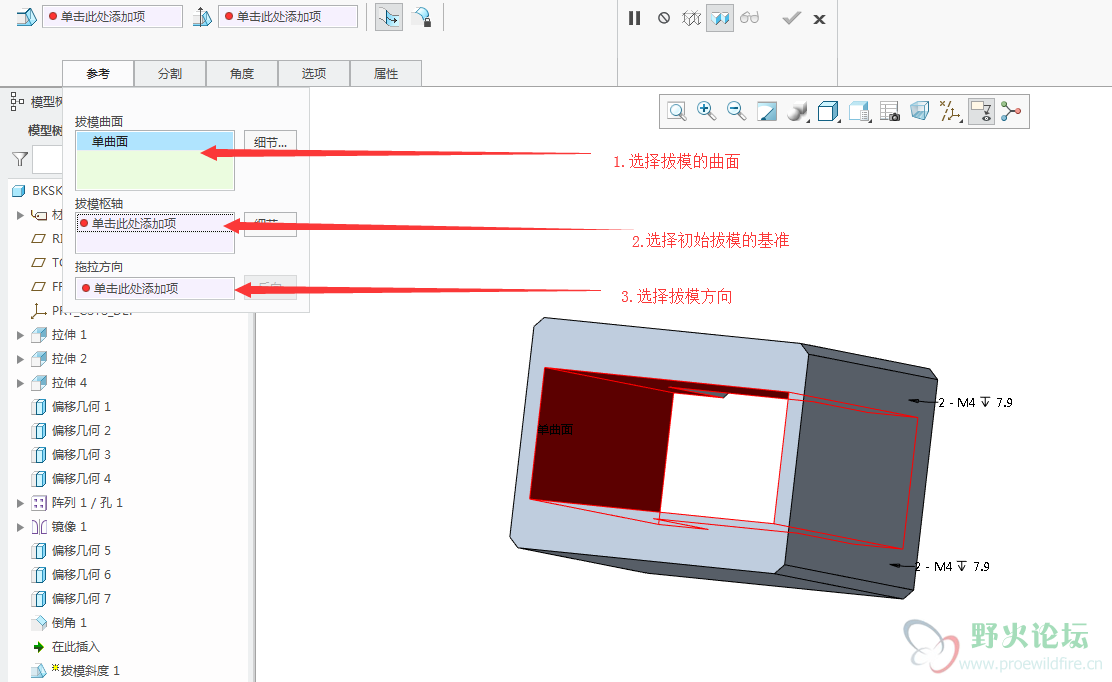Click the Repaint icon
This screenshot has width=1112, height=682.
coord(767,111)
